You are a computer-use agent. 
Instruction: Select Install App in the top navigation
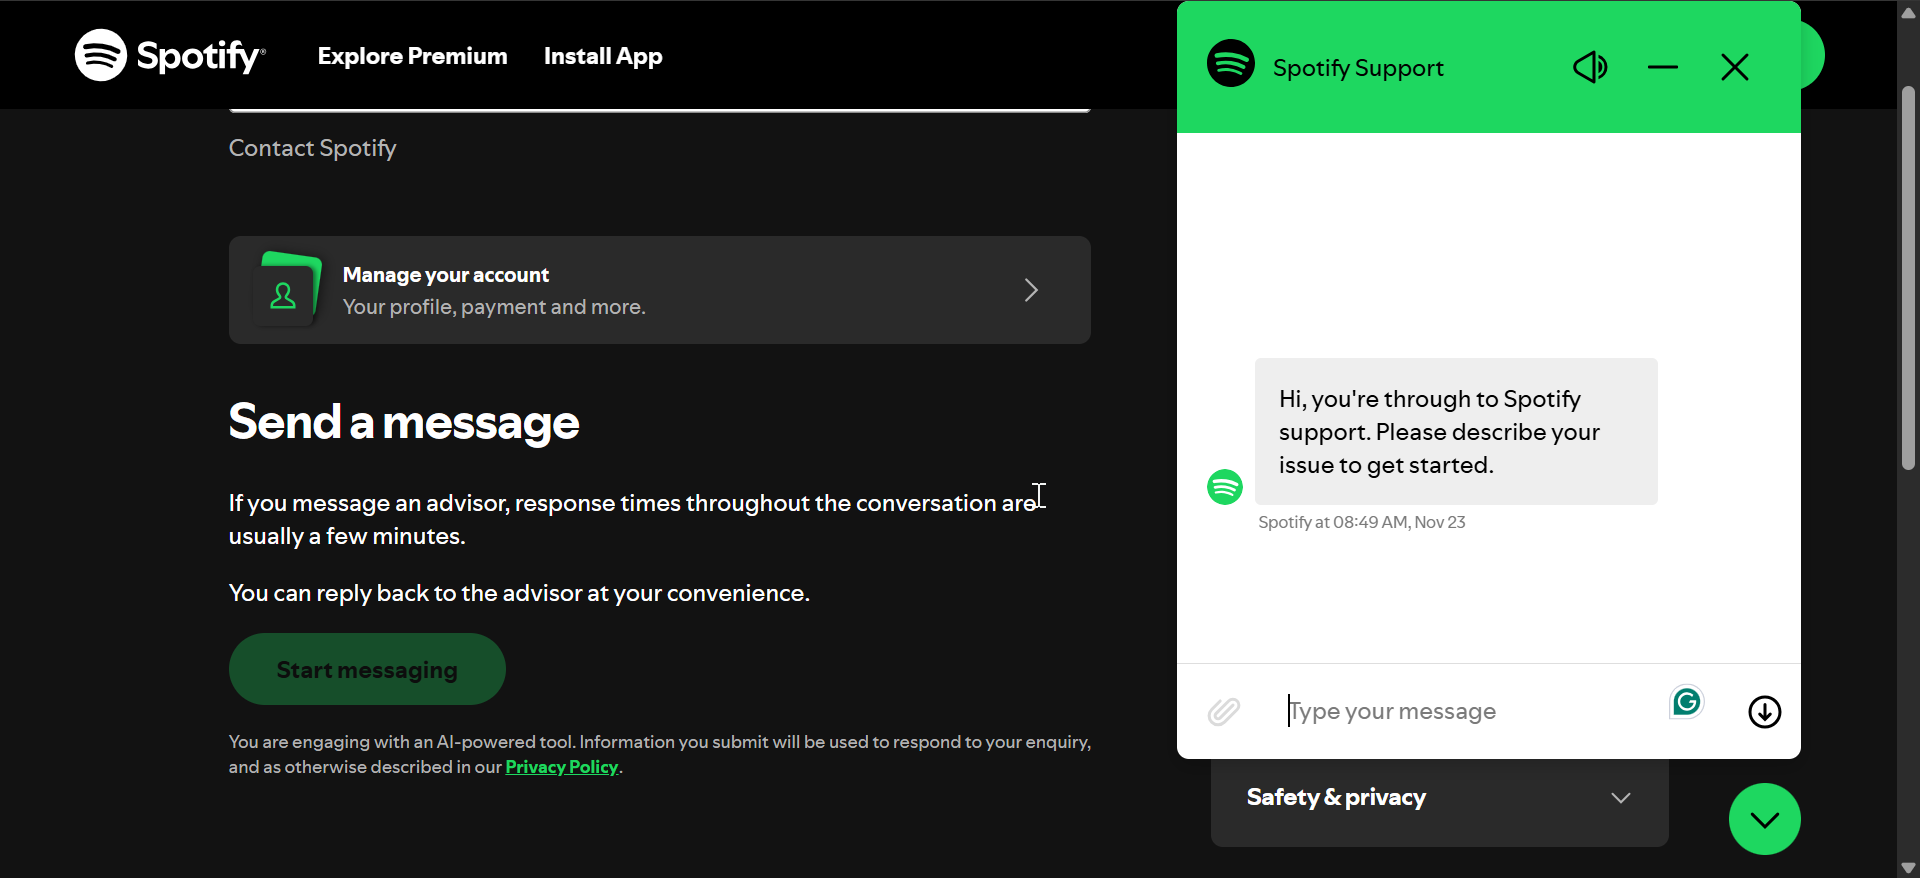[603, 56]
